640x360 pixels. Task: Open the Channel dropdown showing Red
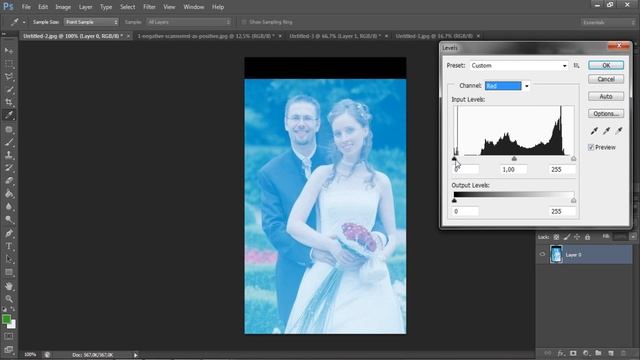pyautogui.click(x=507, y=86)
